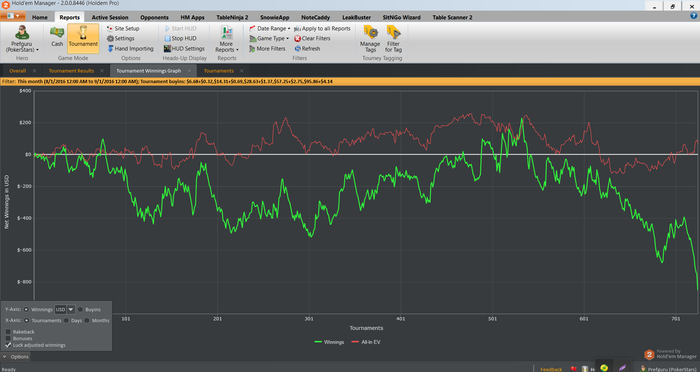Click the green Winnings legend swatch
This screenshot has height=372, width=700.
click(318, 342)
